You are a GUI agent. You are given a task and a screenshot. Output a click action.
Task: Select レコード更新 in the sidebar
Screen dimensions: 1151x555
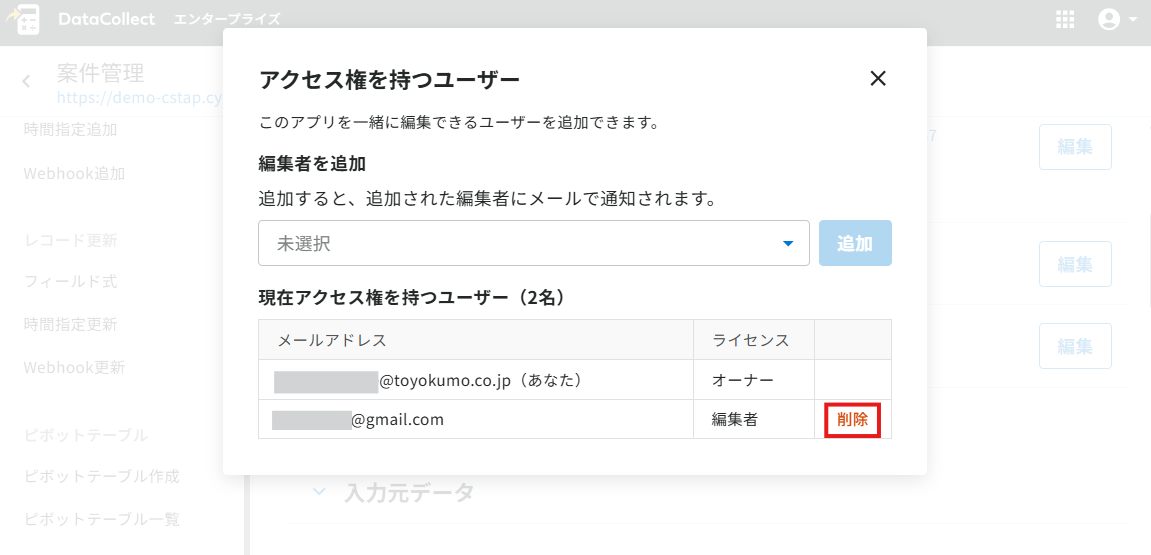pyautogui.click(x=70, y=241)
